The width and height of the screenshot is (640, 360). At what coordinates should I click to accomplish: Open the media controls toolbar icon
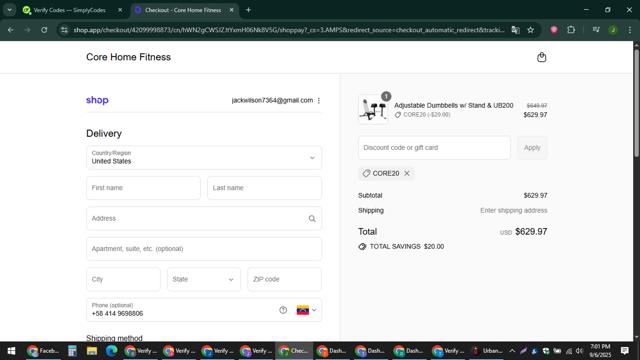click(596, 30)
